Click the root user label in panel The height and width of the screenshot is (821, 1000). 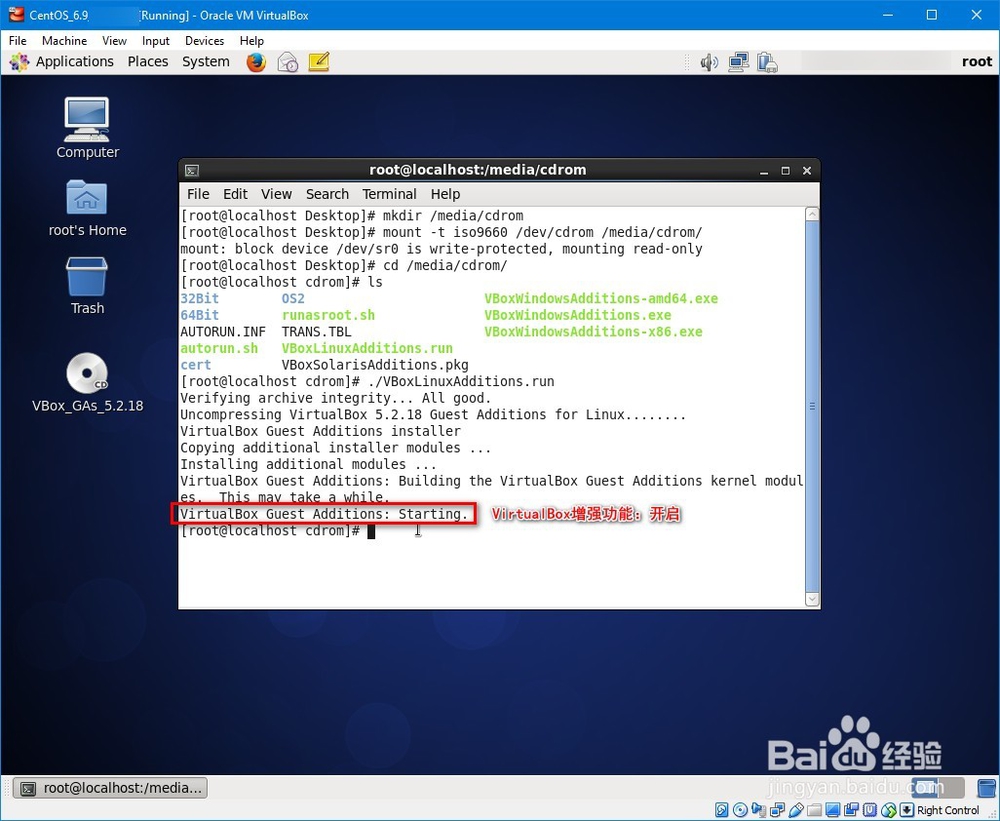pyautogui.click(x=976, y=62)
